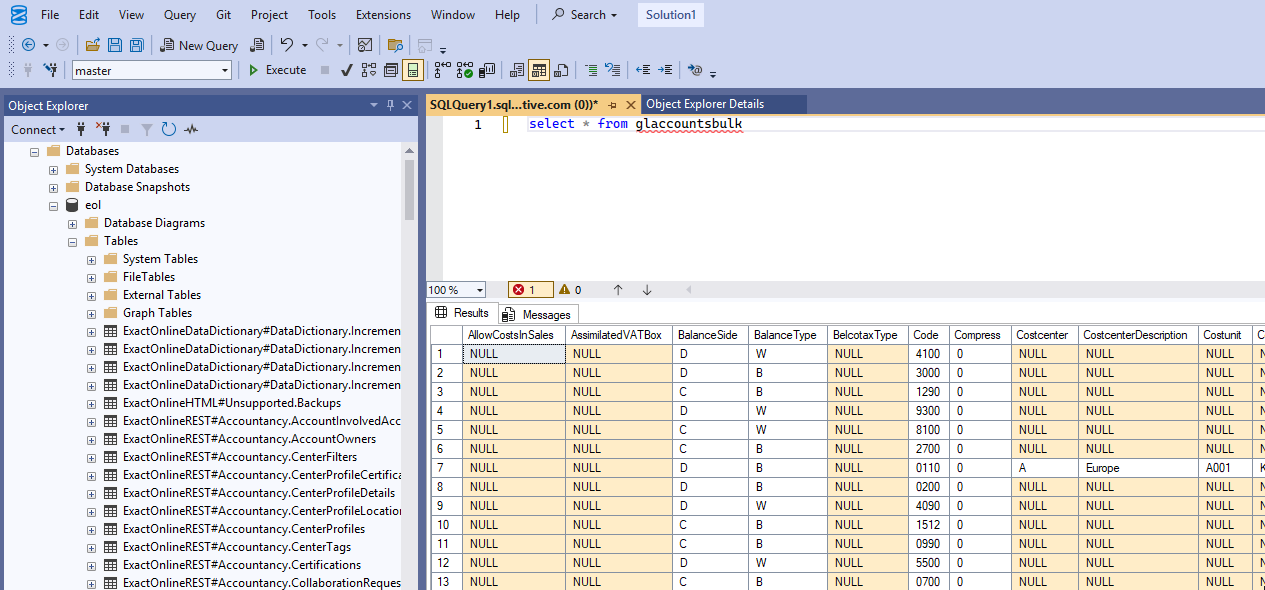Parse the query with the checkmark icon
This screenshot has width=1265, height=590.
[x=346, y=70]
